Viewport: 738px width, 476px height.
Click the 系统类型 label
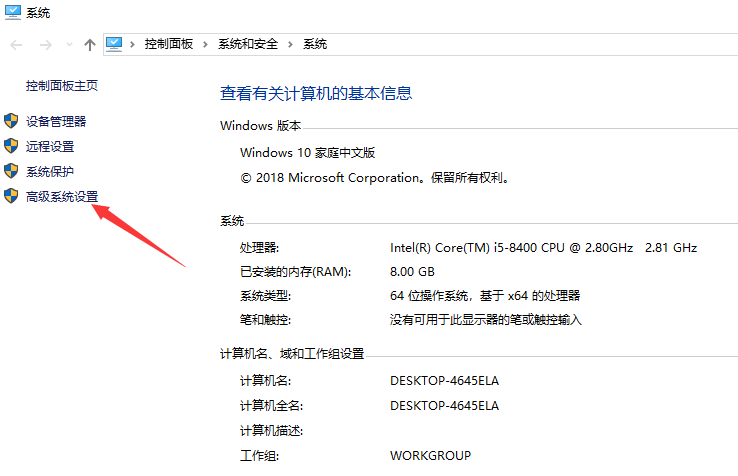click(265, 296)
